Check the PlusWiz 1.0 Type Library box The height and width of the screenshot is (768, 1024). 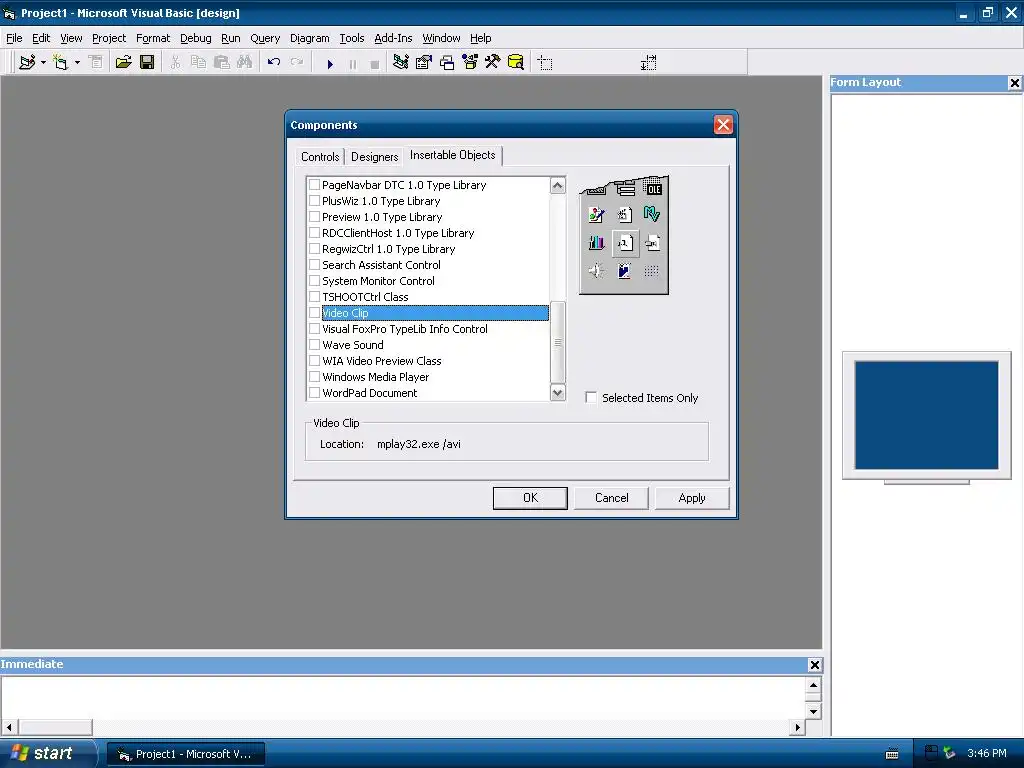click(x=314, y=201)
